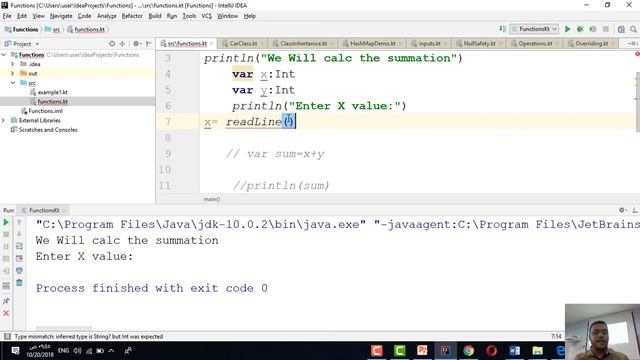Screen dimensions: 640x360
Task: Switch to NullSafety.kt editor tab
Action: click(x=479, y=43)
